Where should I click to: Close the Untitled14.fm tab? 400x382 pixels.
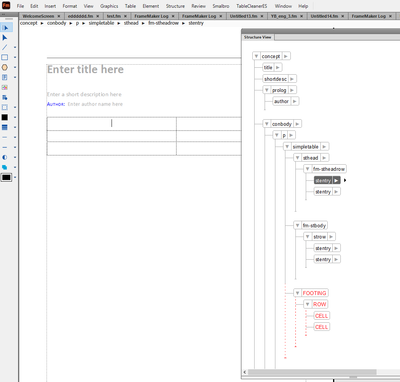(342, 16)
